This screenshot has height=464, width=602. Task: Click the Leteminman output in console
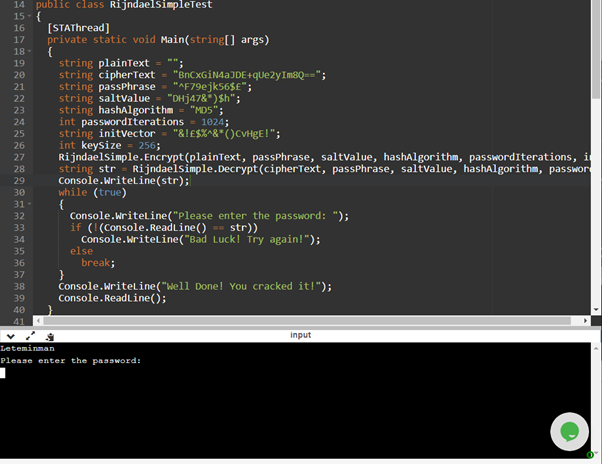27,348
